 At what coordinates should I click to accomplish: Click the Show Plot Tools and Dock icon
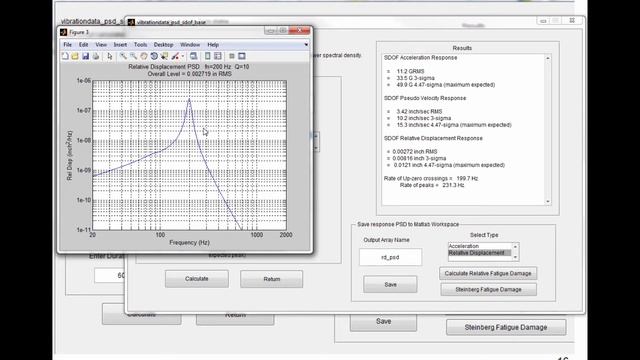[x=242, y=56]
